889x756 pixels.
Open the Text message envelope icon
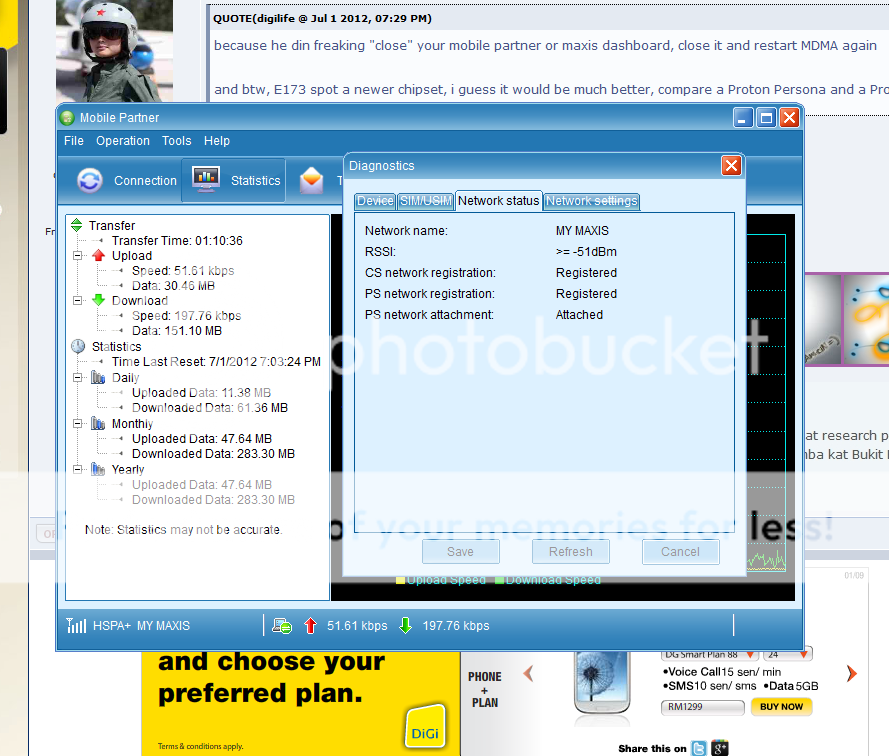(312, 181)
